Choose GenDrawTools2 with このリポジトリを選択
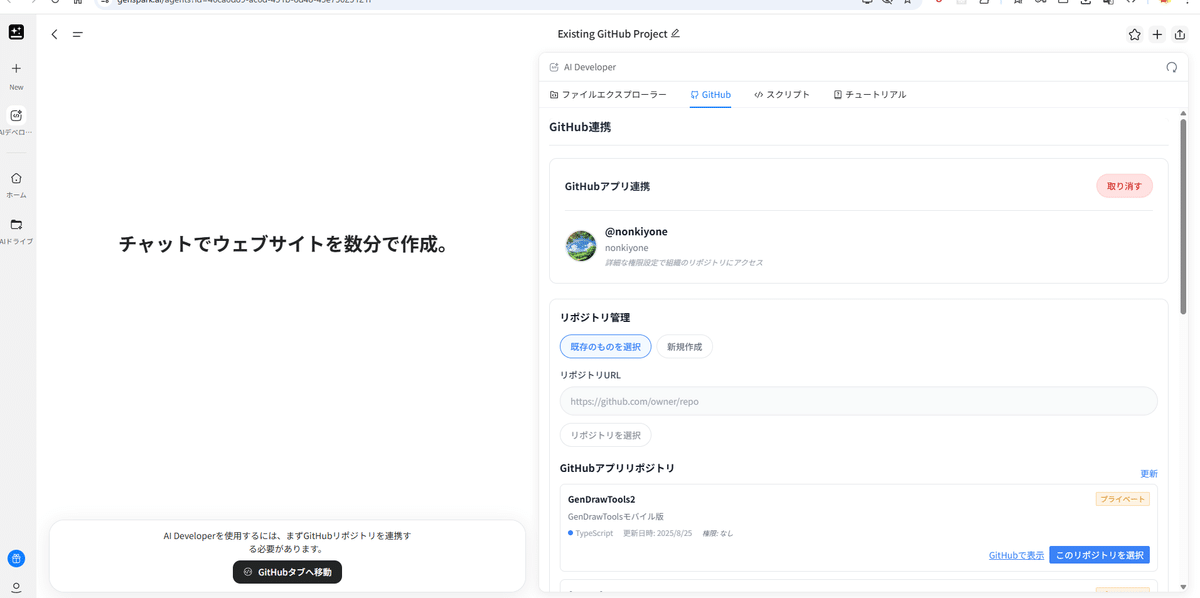This screenshot has height=598, width=1200. coord(1099,555)
